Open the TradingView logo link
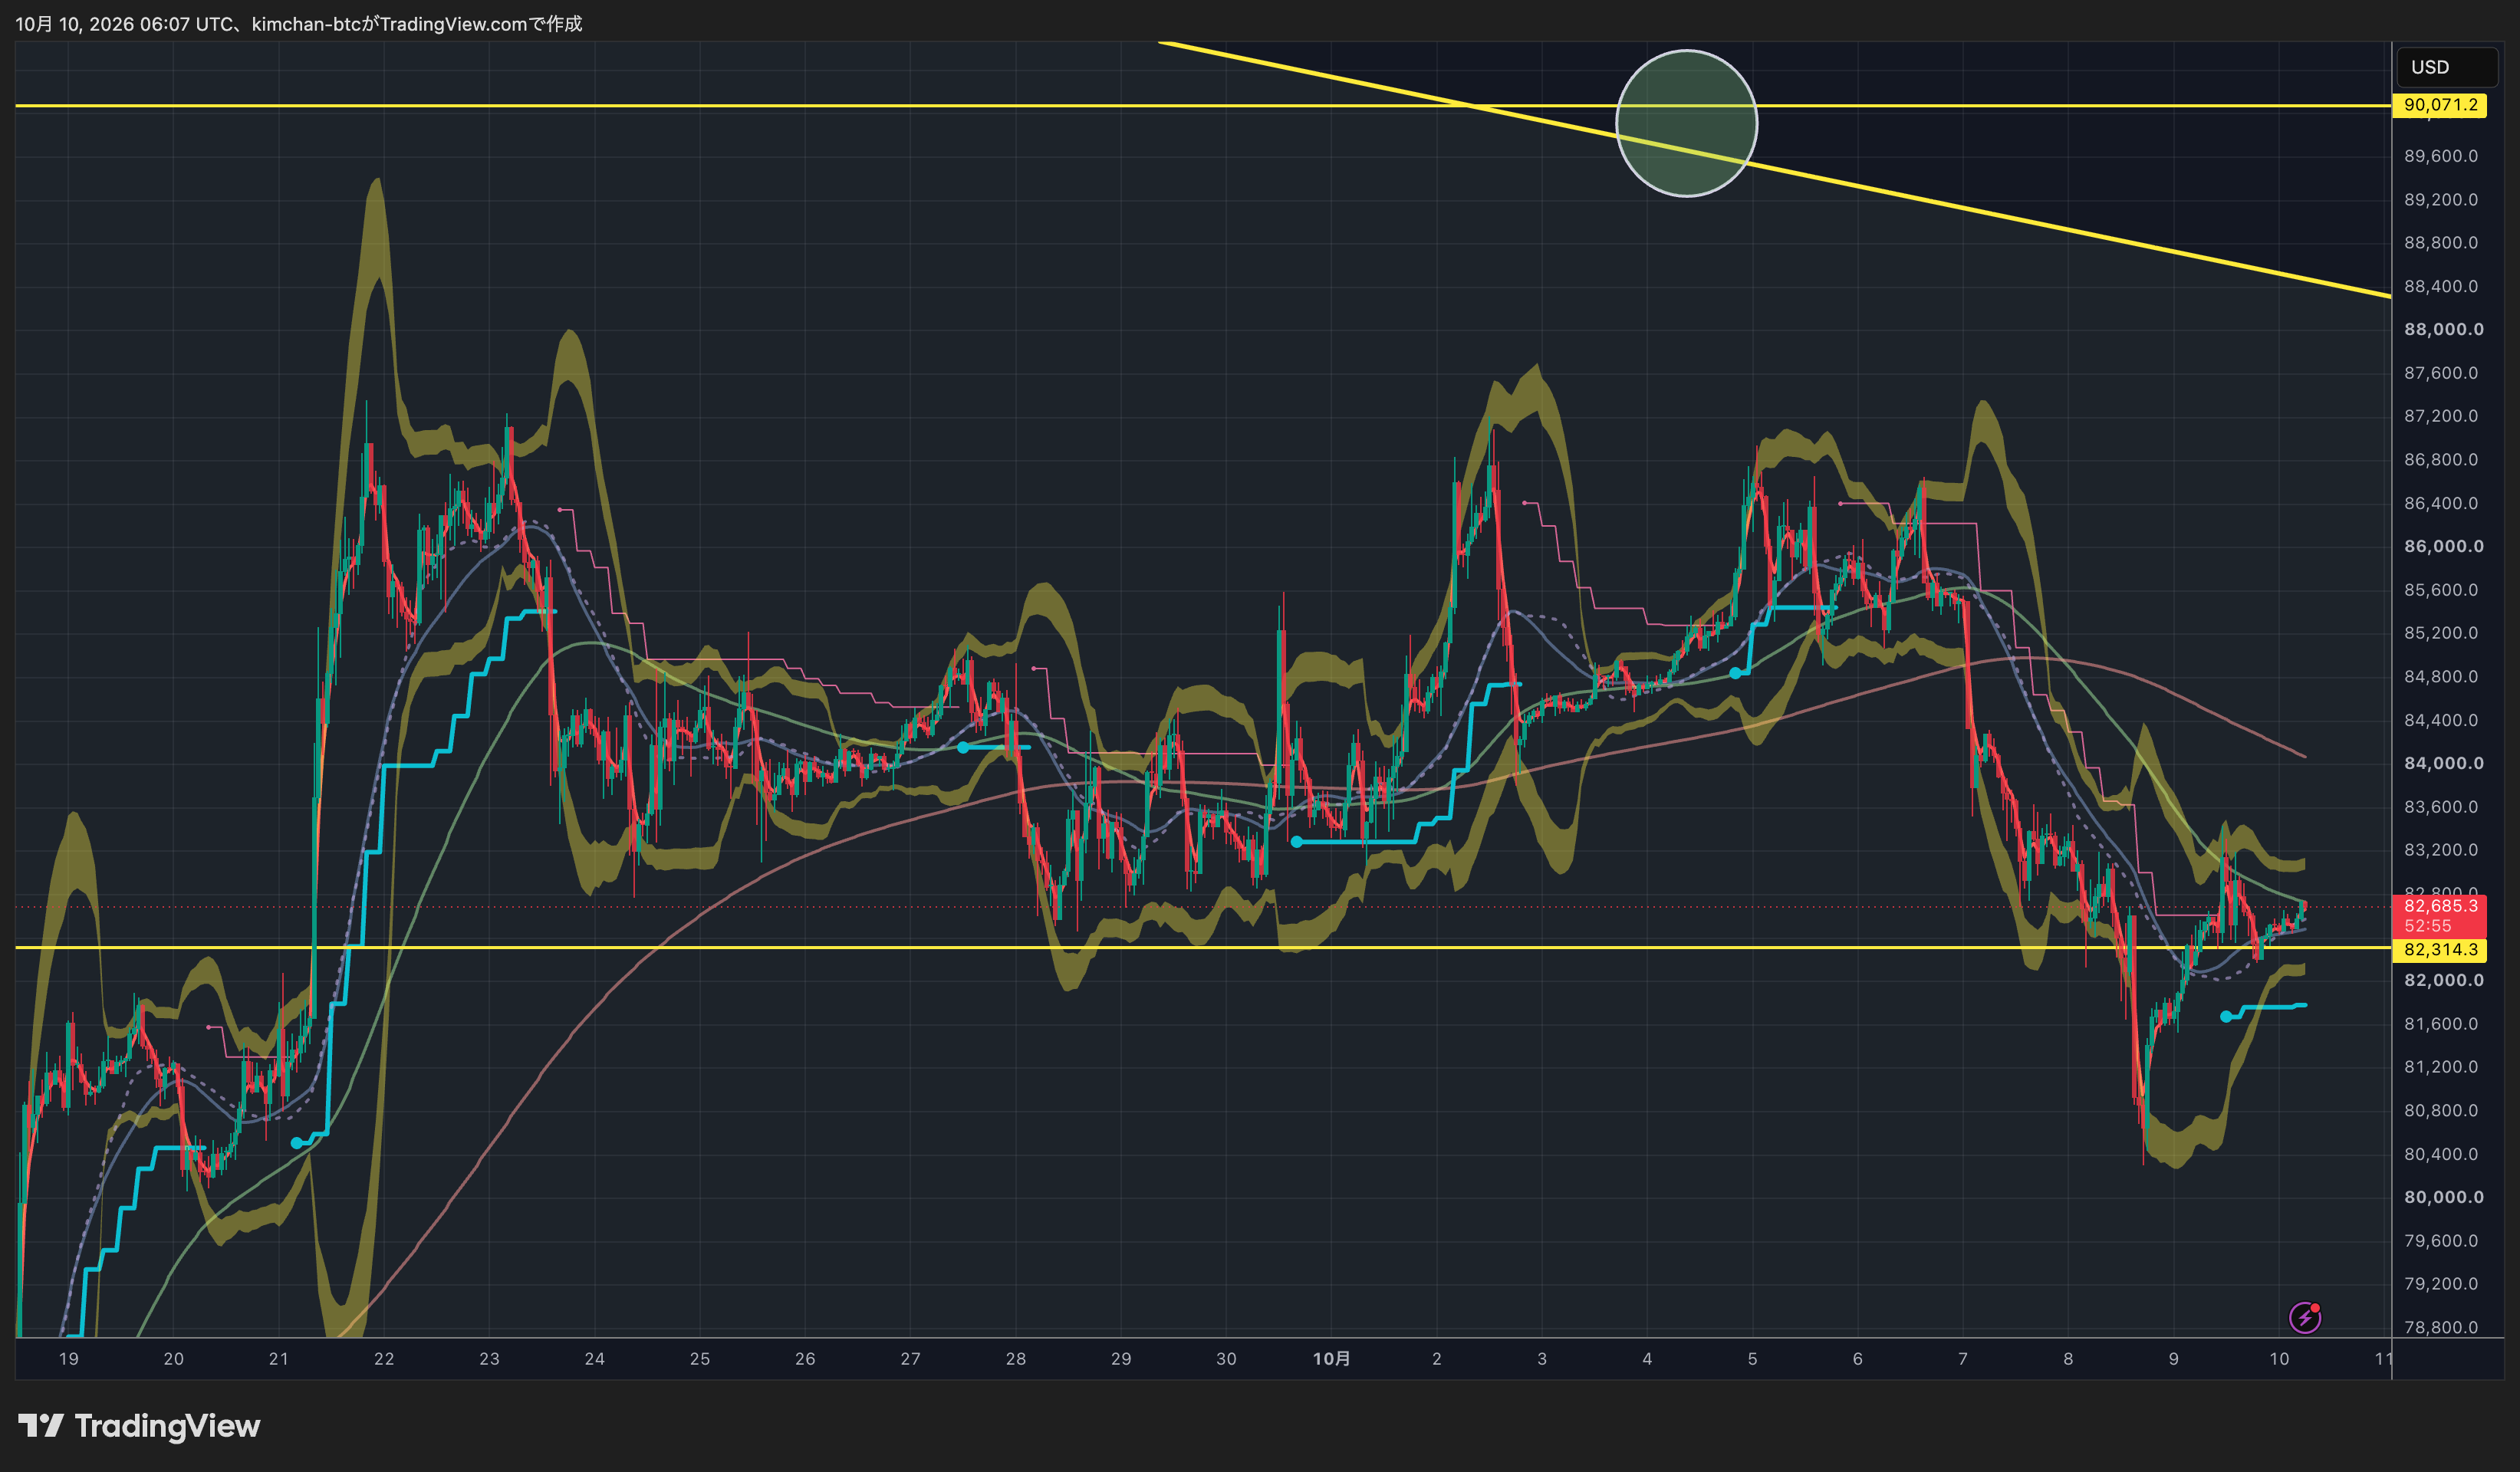This screenshot has width=2520, height=1472. (139, 1425)
